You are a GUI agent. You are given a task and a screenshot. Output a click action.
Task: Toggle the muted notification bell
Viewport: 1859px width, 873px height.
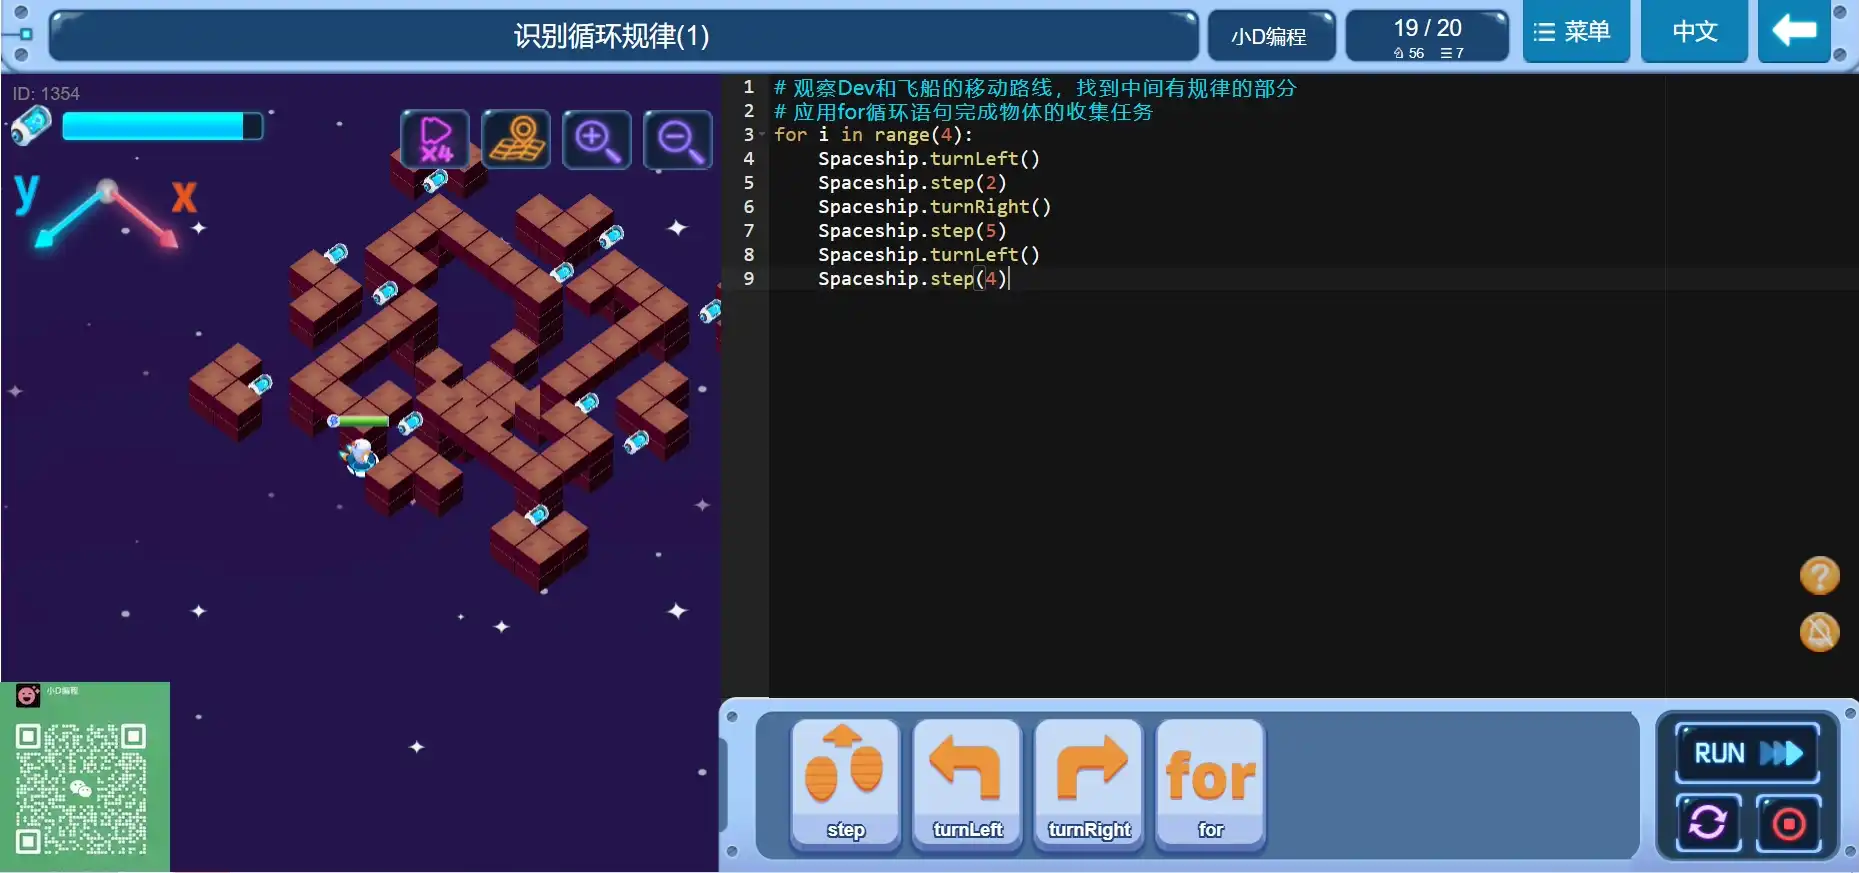pos(1819,632)
